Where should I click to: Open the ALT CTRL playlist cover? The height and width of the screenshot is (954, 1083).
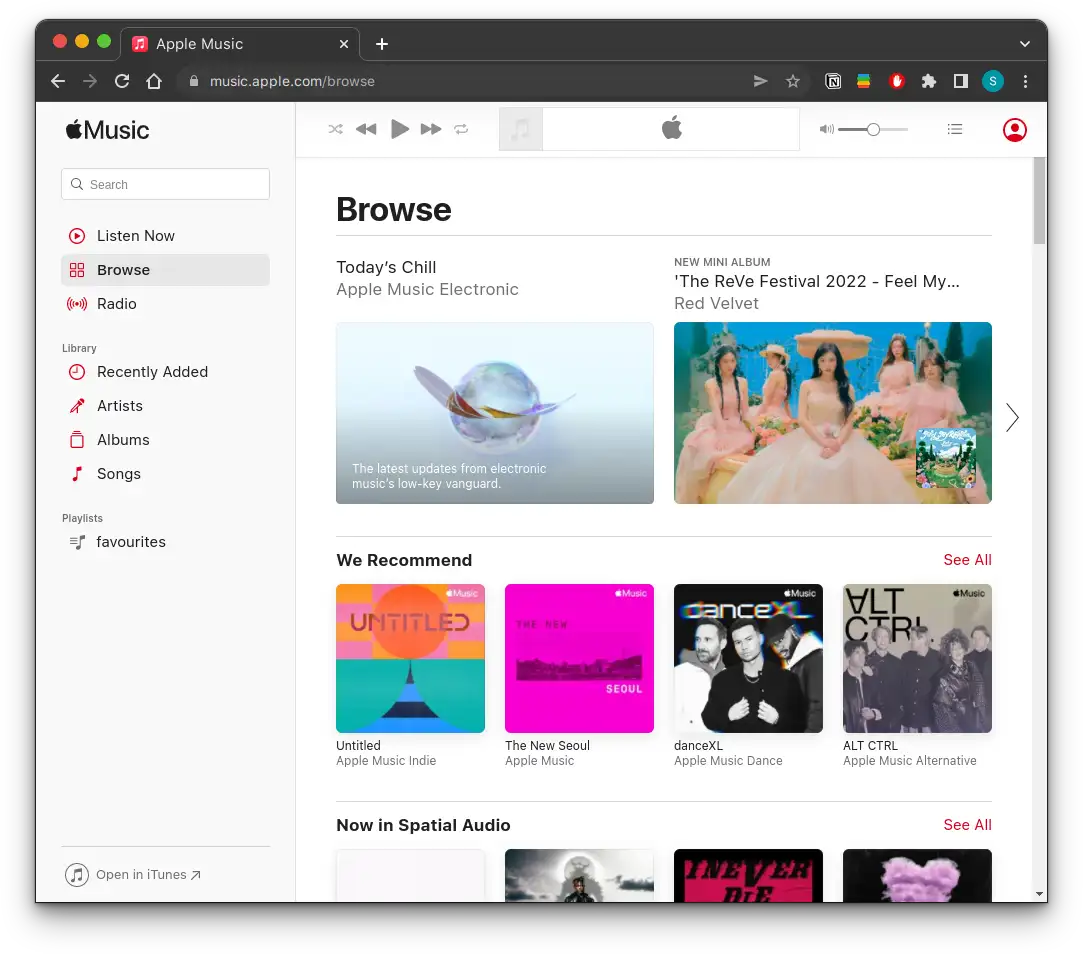point(917,658)
